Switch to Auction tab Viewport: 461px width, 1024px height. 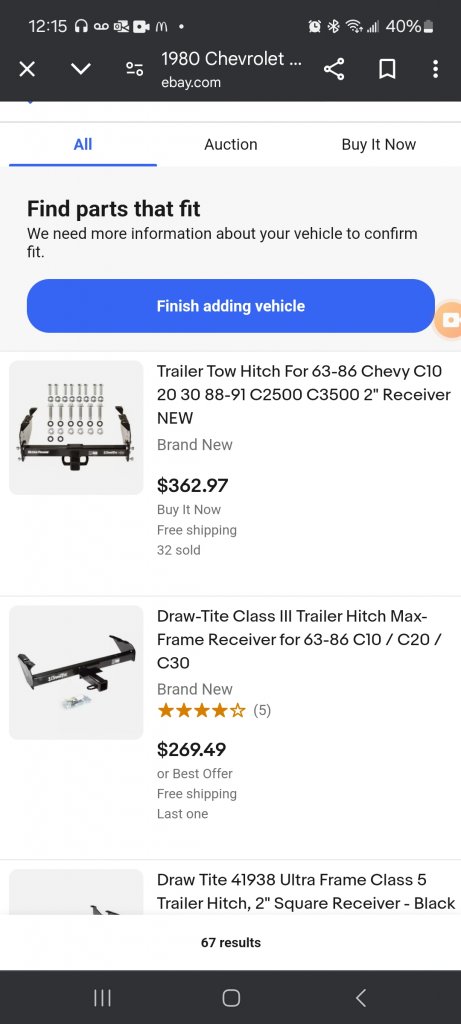pyautogui.click(x=230, y=144)
